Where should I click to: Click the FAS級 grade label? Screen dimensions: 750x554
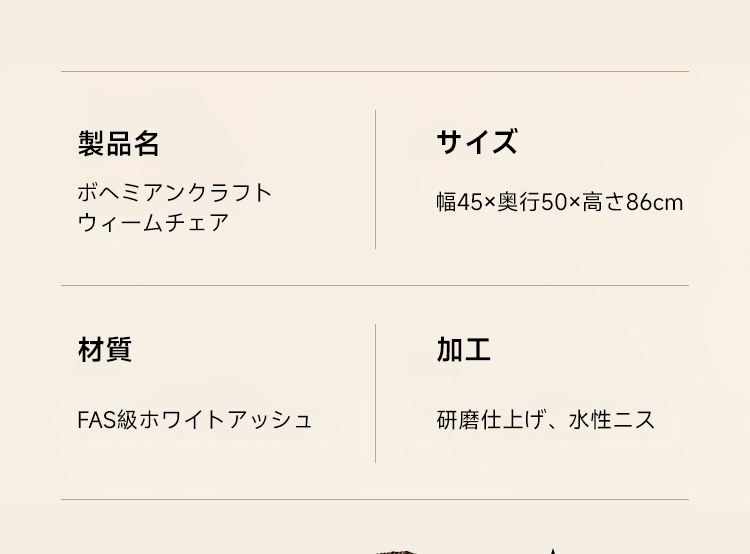(x=107, y=420)
